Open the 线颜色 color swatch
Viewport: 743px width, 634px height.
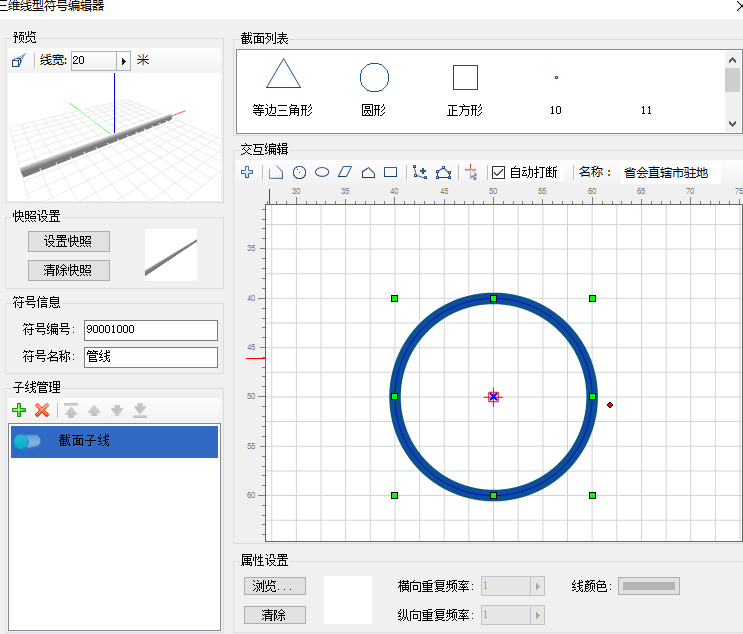pos(649,586)
